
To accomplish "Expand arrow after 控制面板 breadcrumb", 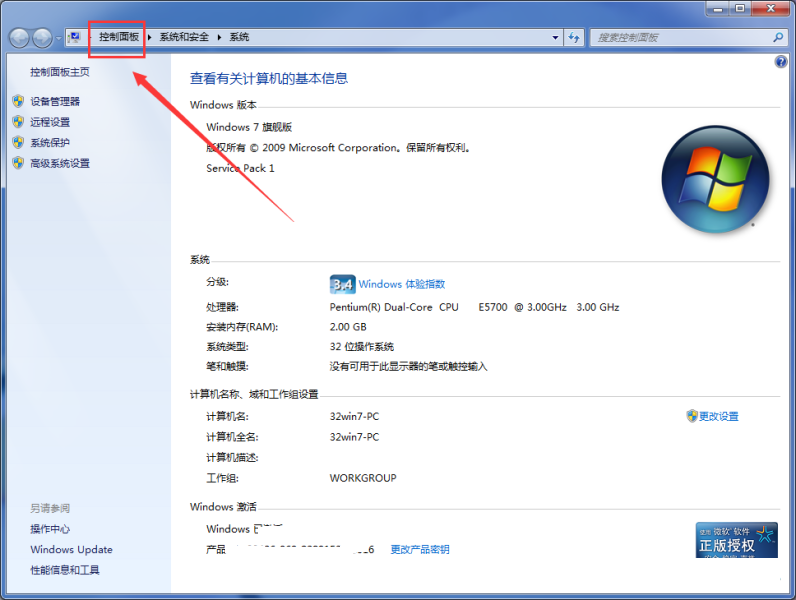I will [150, 37].
